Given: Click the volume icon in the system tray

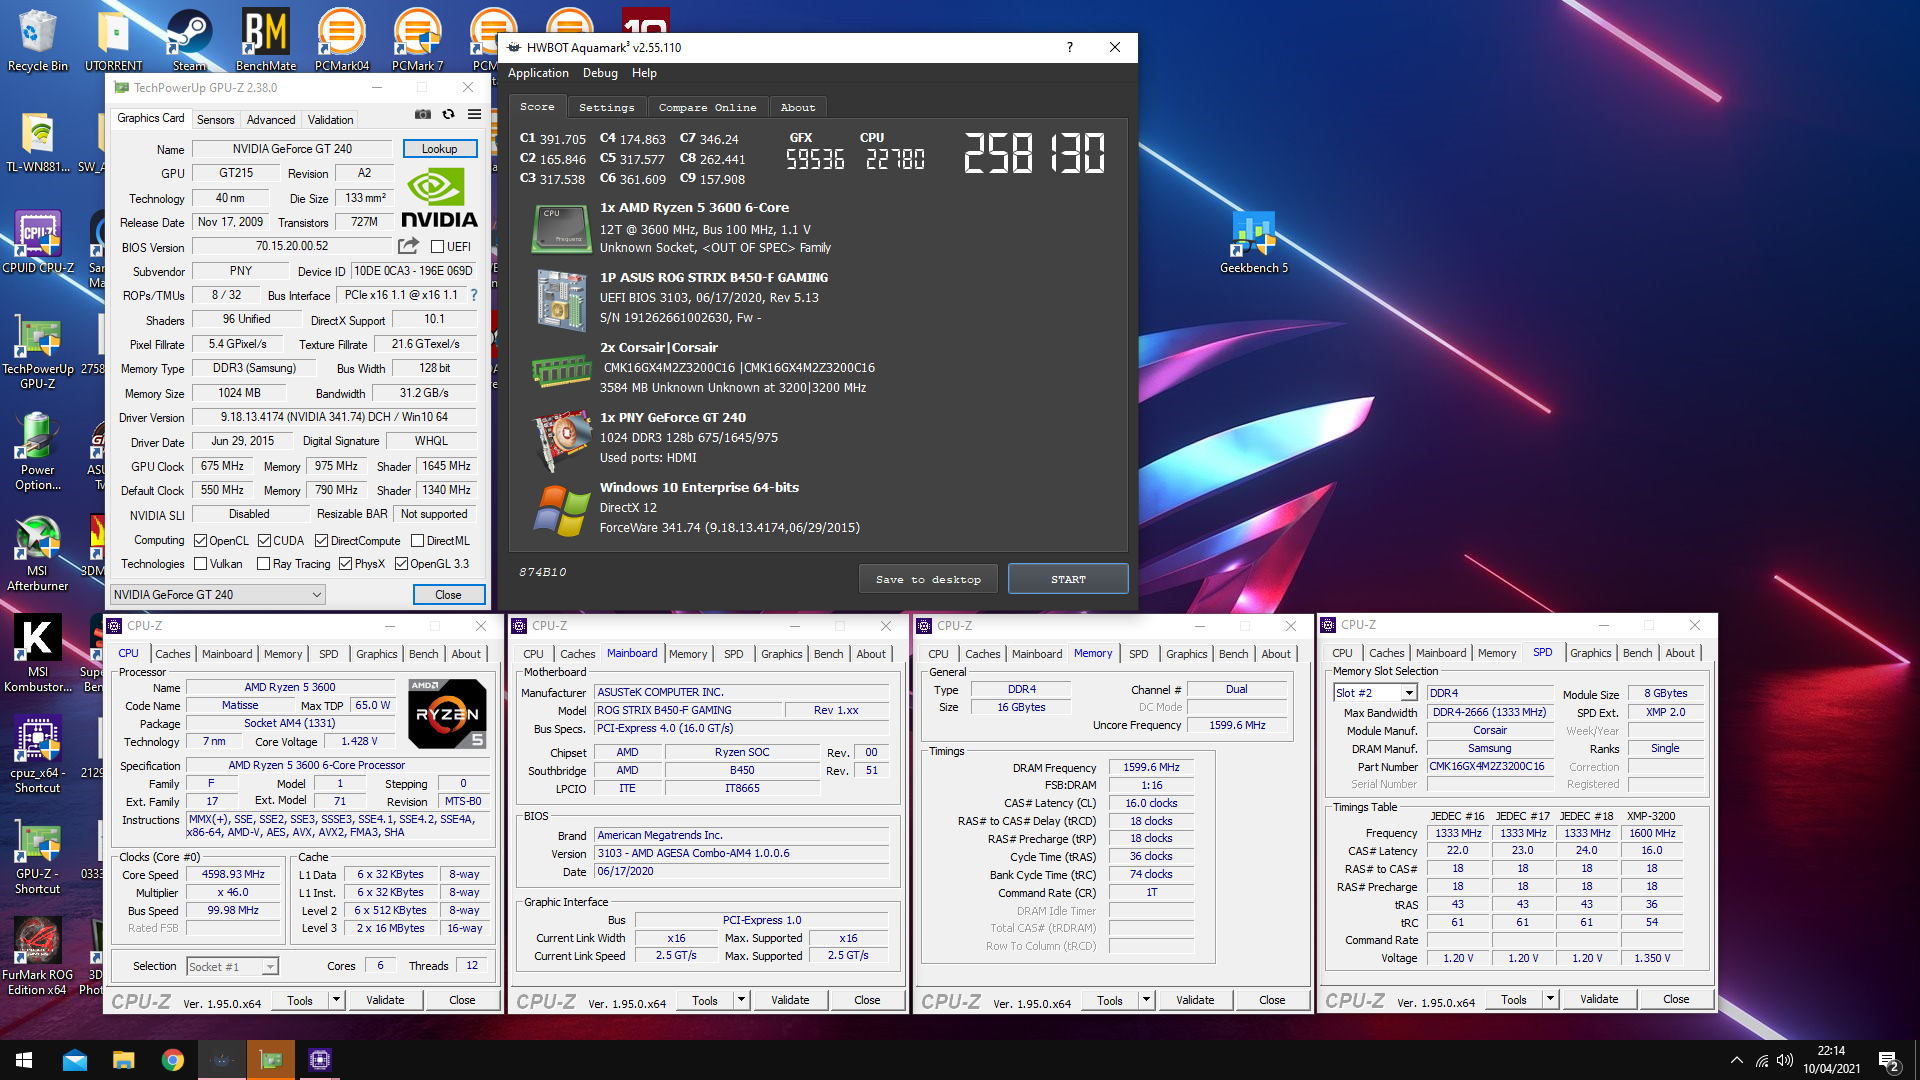Looking at the screenshot, I should 1785,1061.
